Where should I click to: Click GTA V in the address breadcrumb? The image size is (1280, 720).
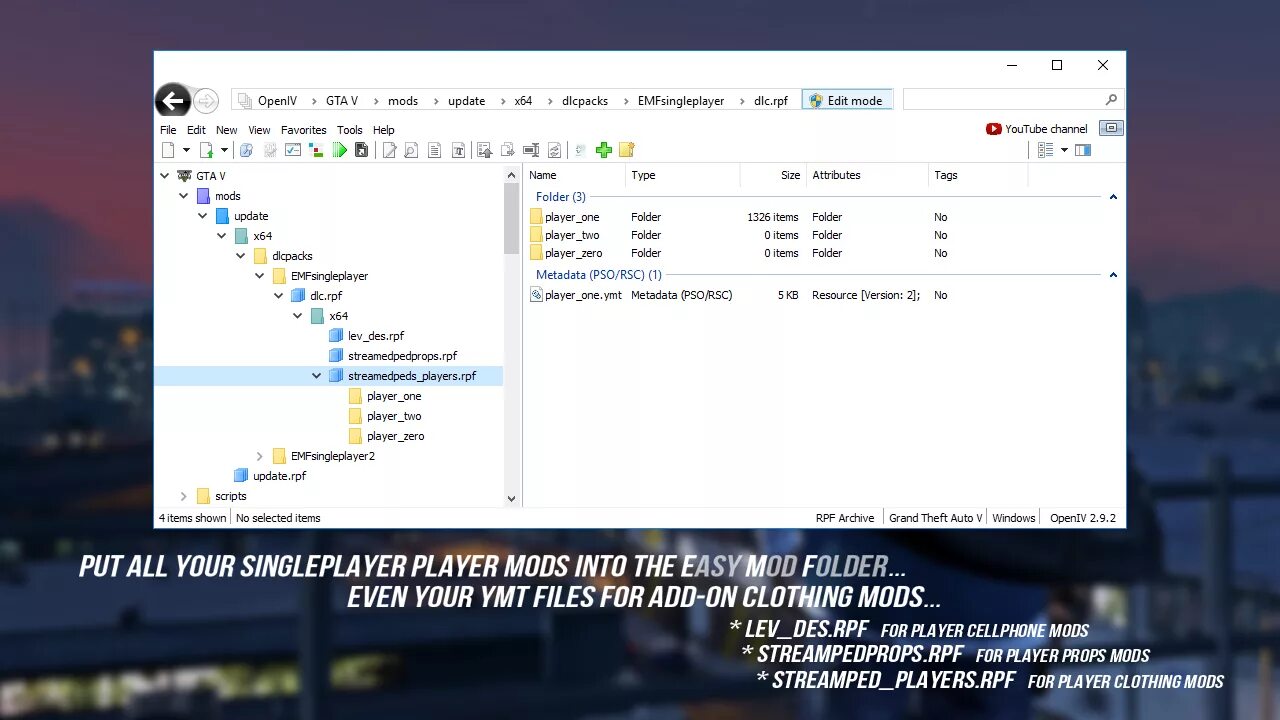click(341, 101)
